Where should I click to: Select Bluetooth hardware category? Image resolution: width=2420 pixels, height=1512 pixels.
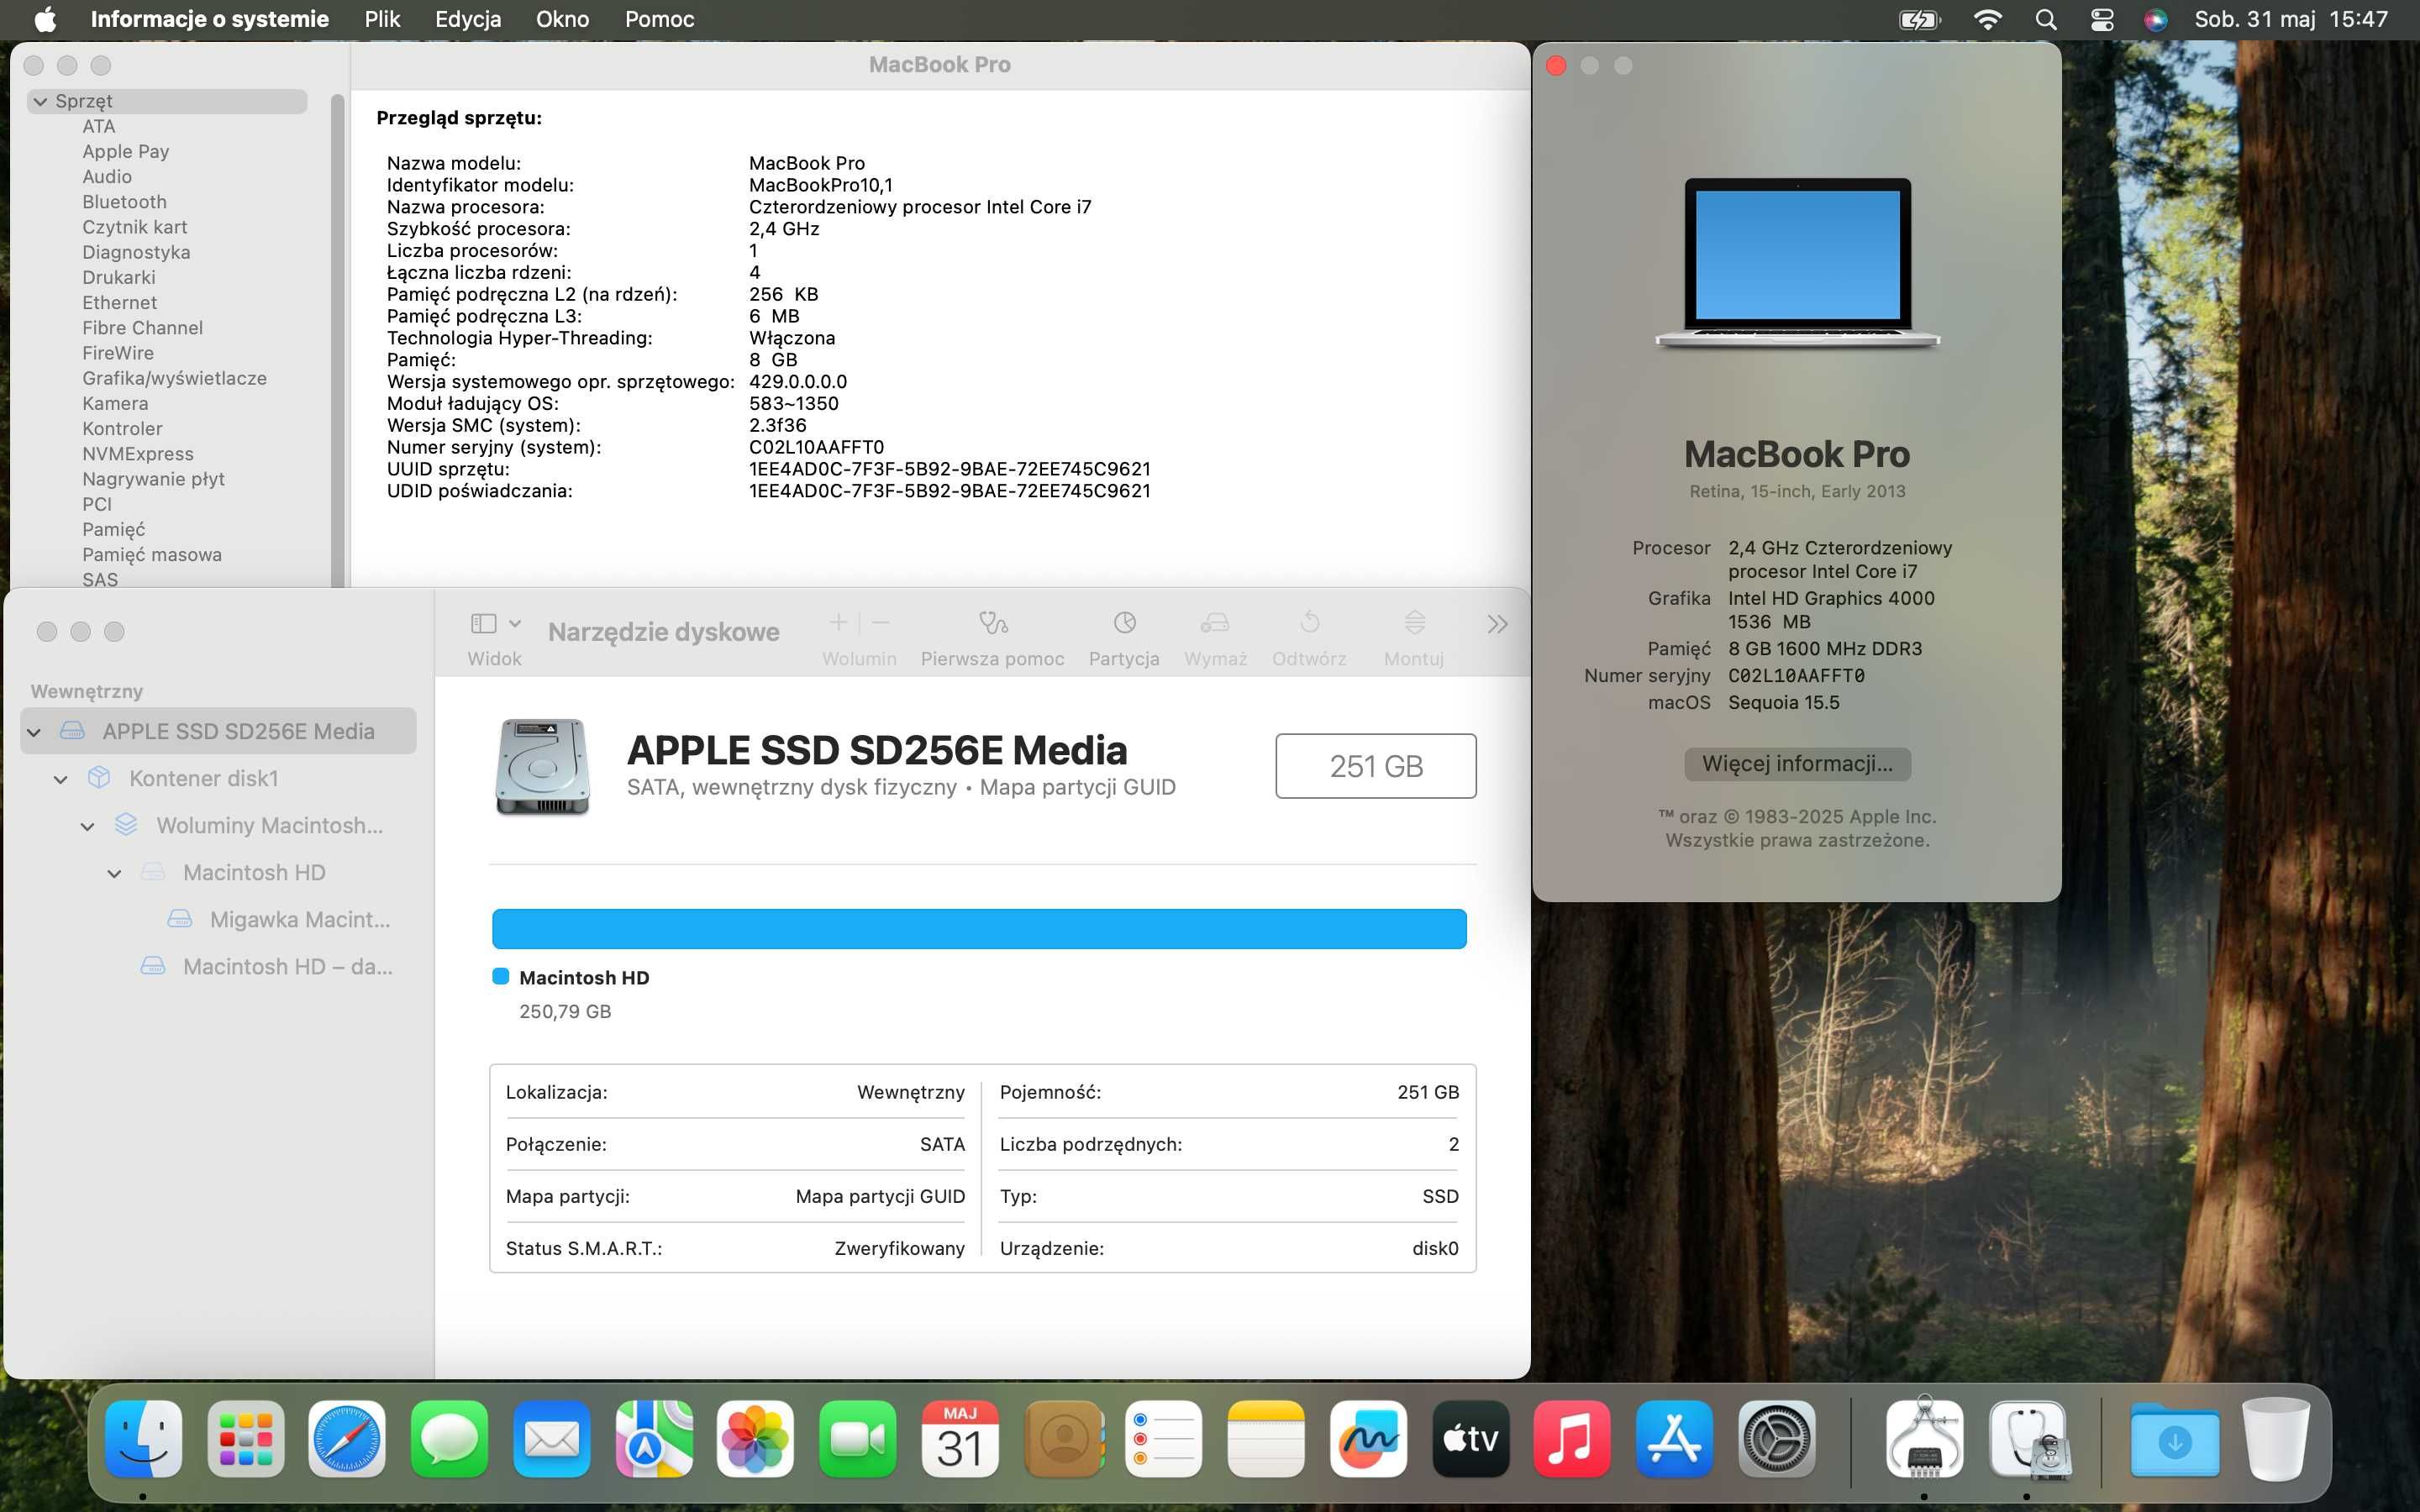point(124,201)
